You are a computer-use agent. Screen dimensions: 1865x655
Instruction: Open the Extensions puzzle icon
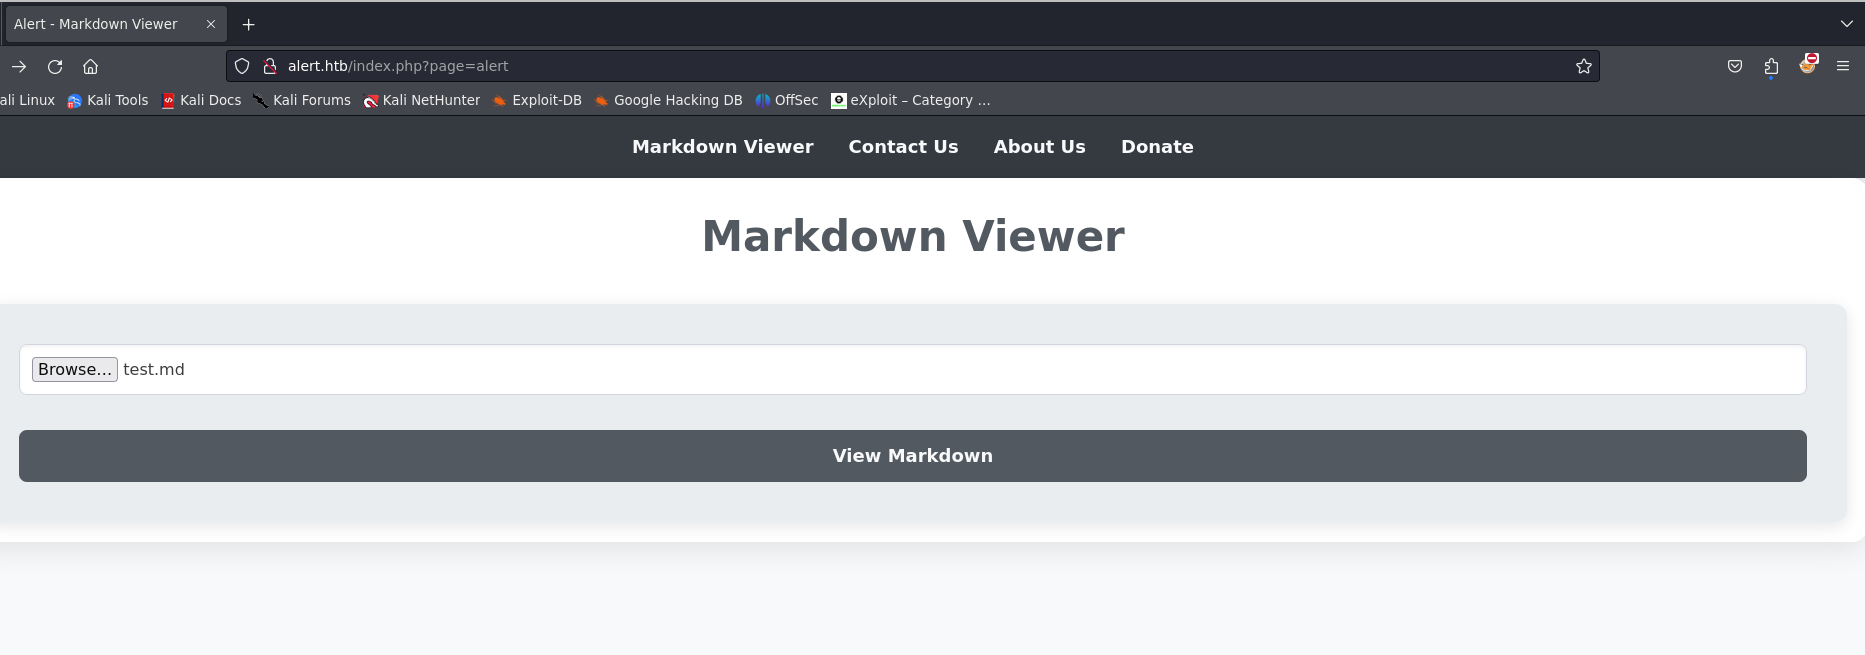[x=1771, y=66]
